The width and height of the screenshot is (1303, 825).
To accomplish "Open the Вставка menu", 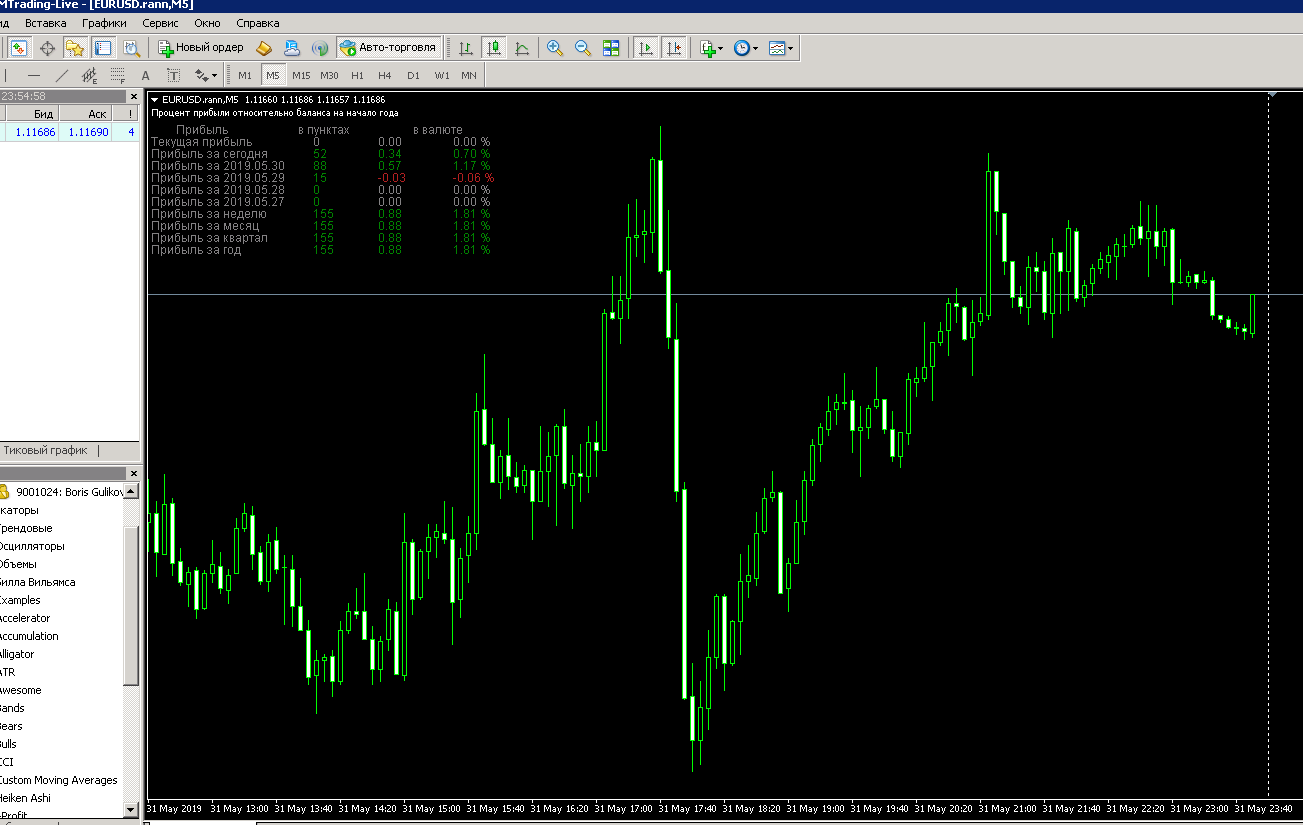I will pyautogui.click(x=46, y=22).
